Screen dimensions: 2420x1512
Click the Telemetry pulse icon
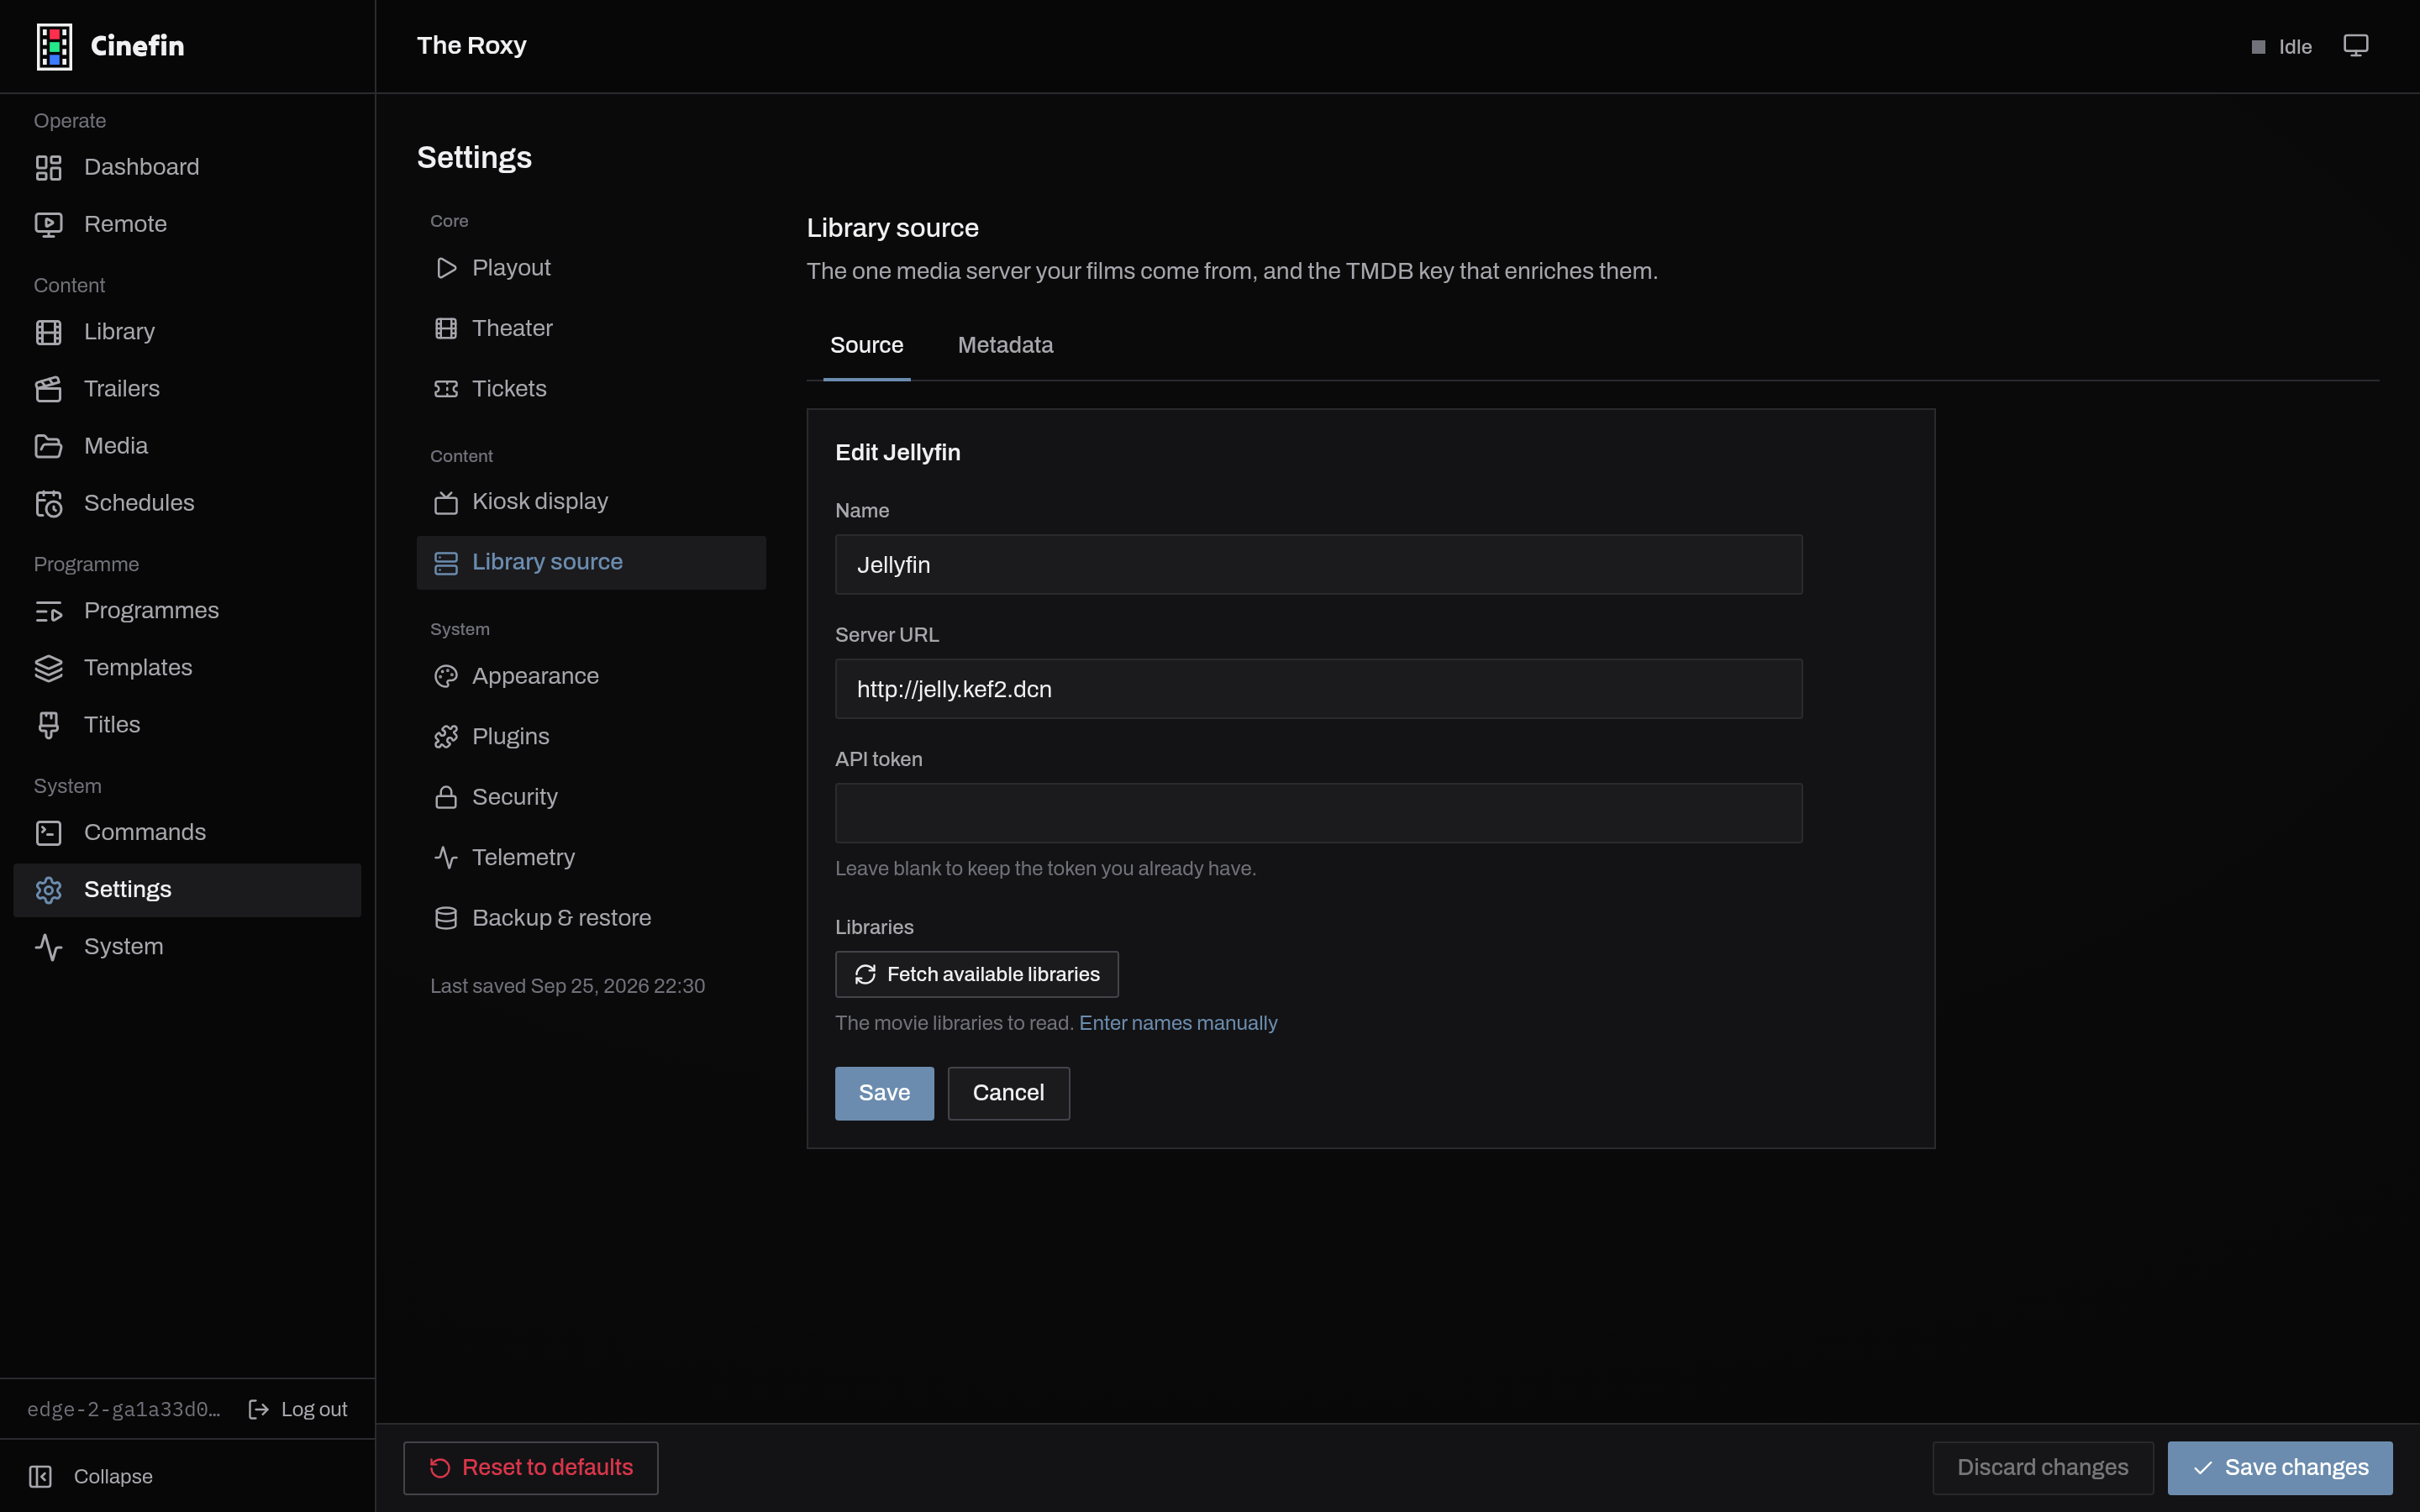point(446,857)
